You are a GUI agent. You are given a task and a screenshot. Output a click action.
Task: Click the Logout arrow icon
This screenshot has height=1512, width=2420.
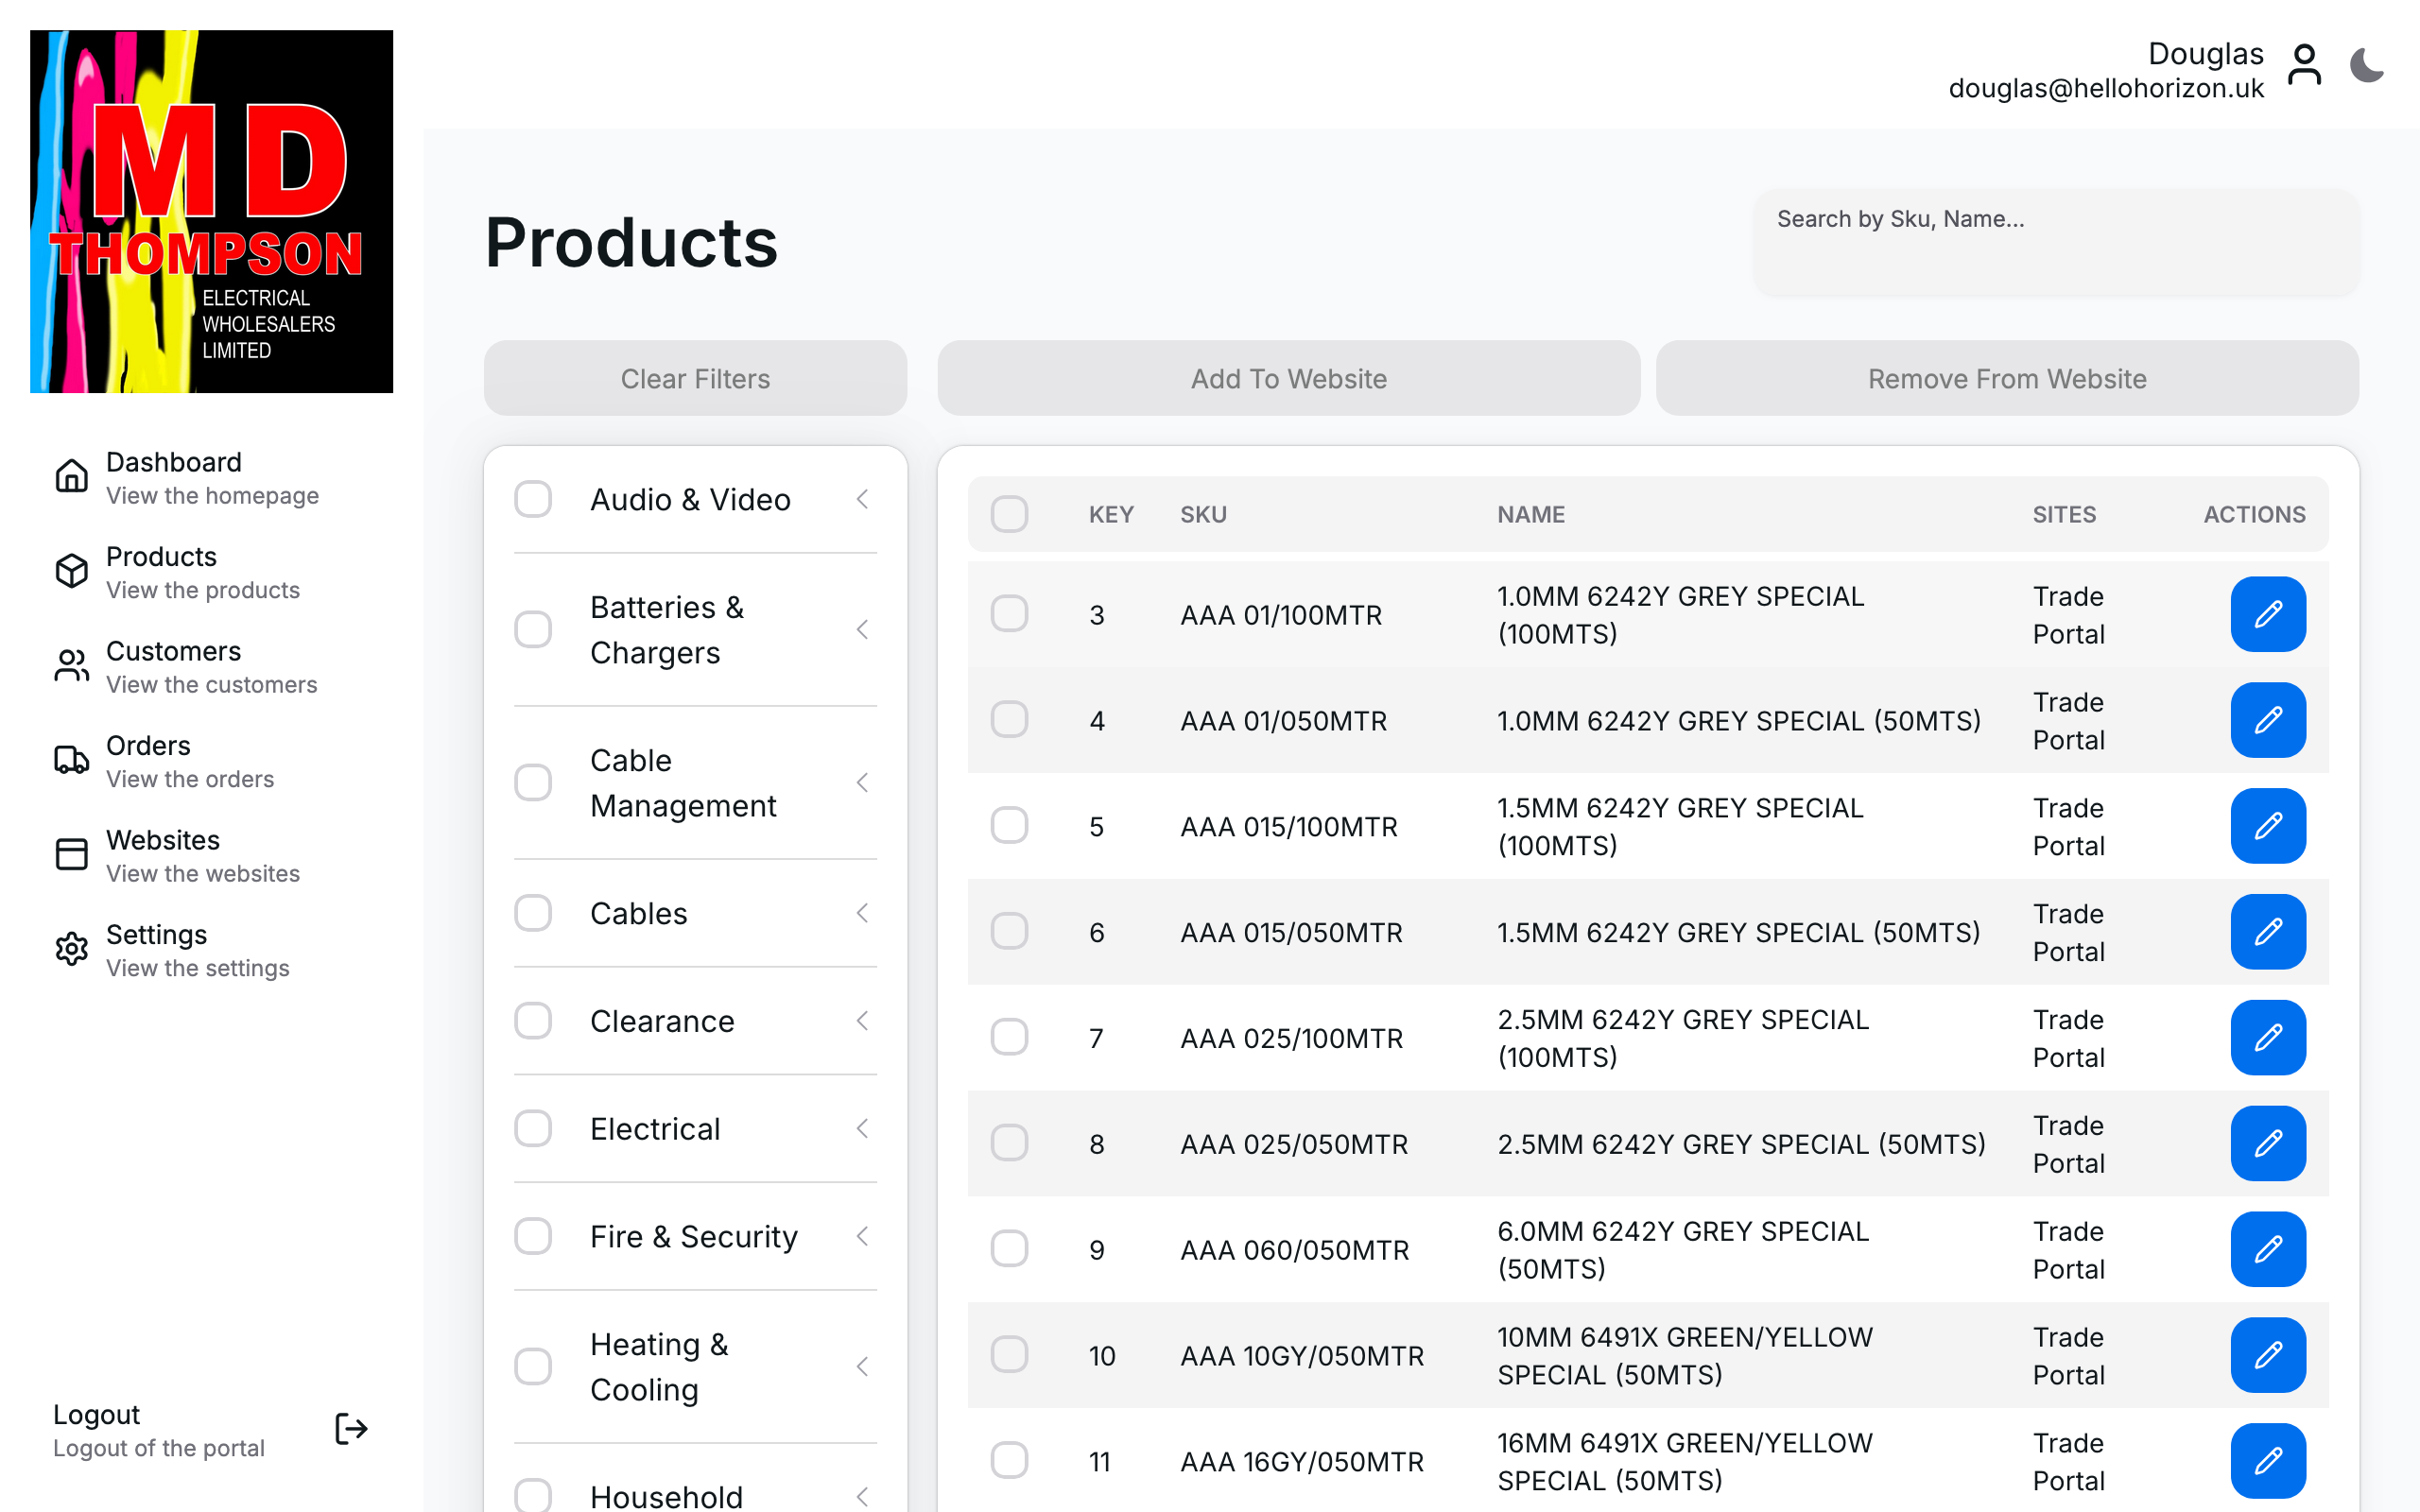point(351,1429)
